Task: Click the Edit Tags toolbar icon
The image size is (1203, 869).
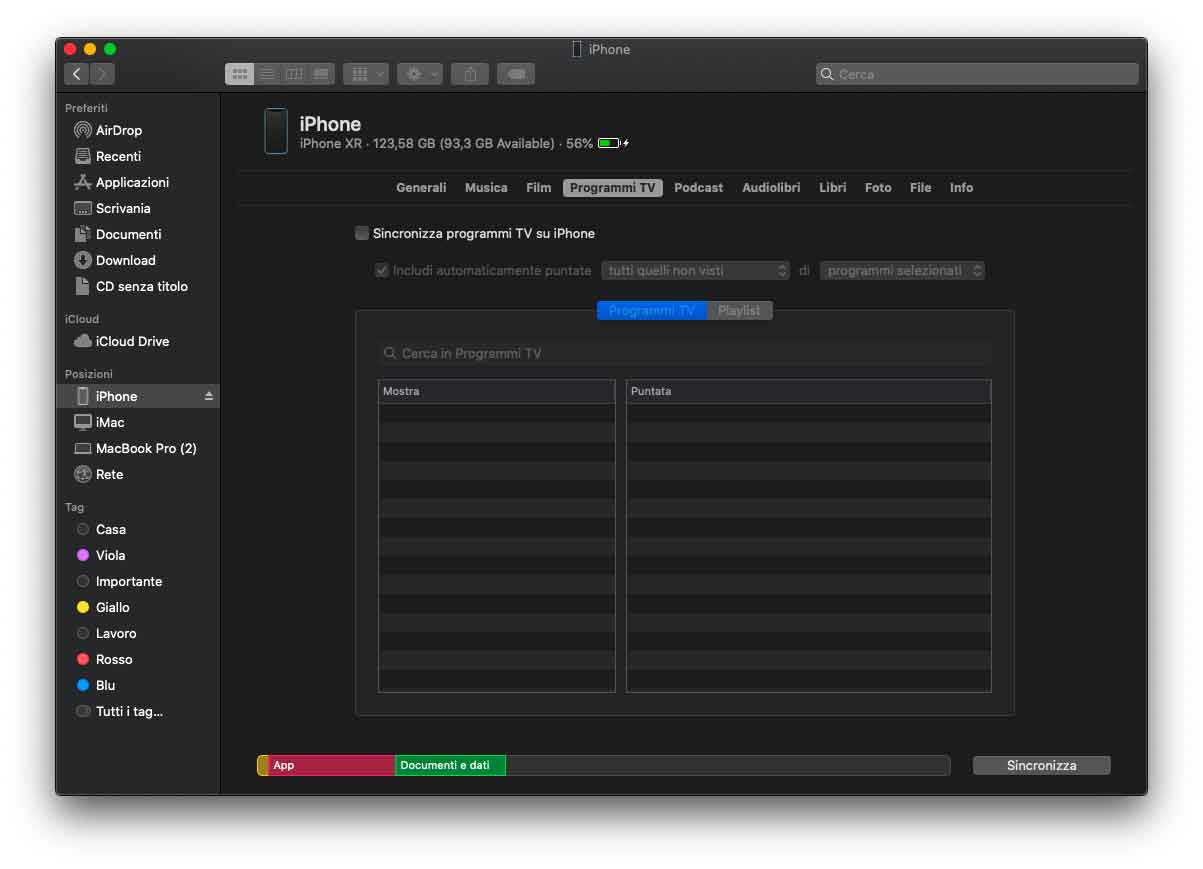Action: tap(516, 74)
